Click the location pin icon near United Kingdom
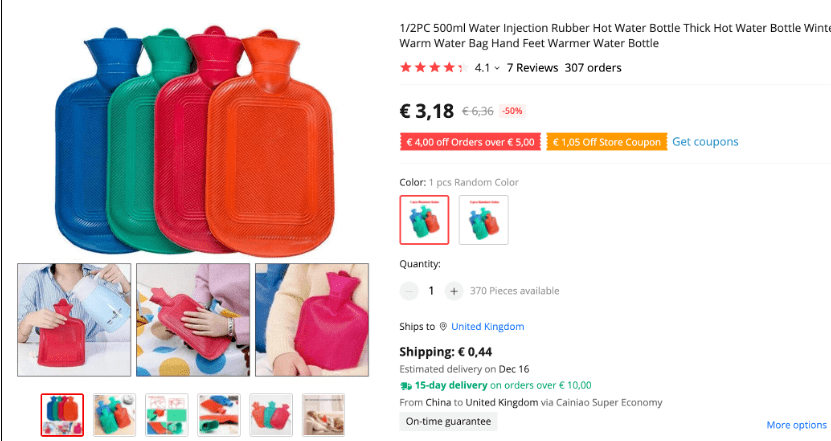Image resolution: width=831 pixels, height=441 pixels. [443, 327]
